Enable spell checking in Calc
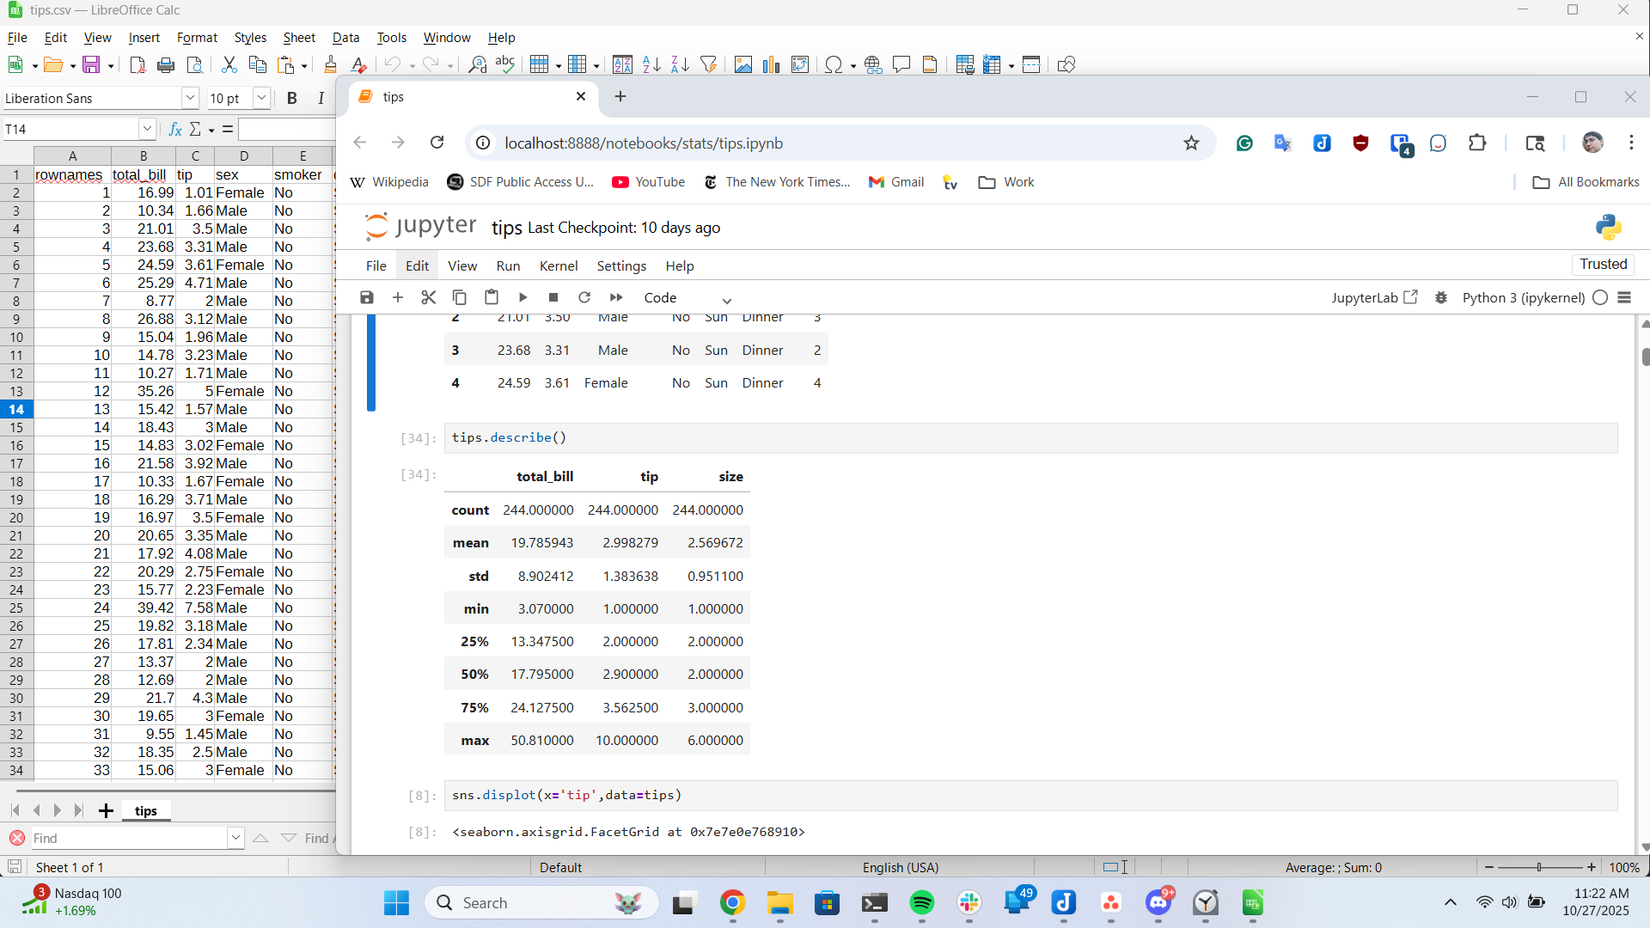 [x=505, y=64]
